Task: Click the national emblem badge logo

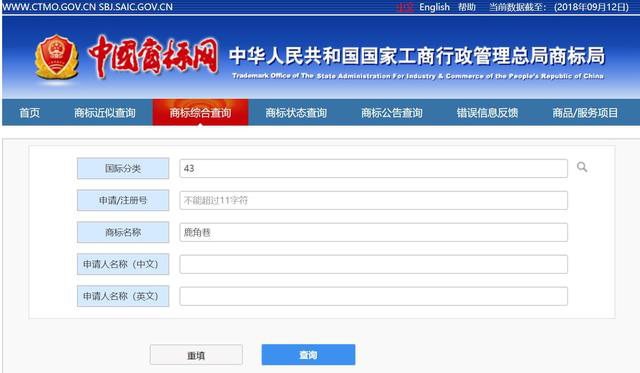Action: [56, 57]
